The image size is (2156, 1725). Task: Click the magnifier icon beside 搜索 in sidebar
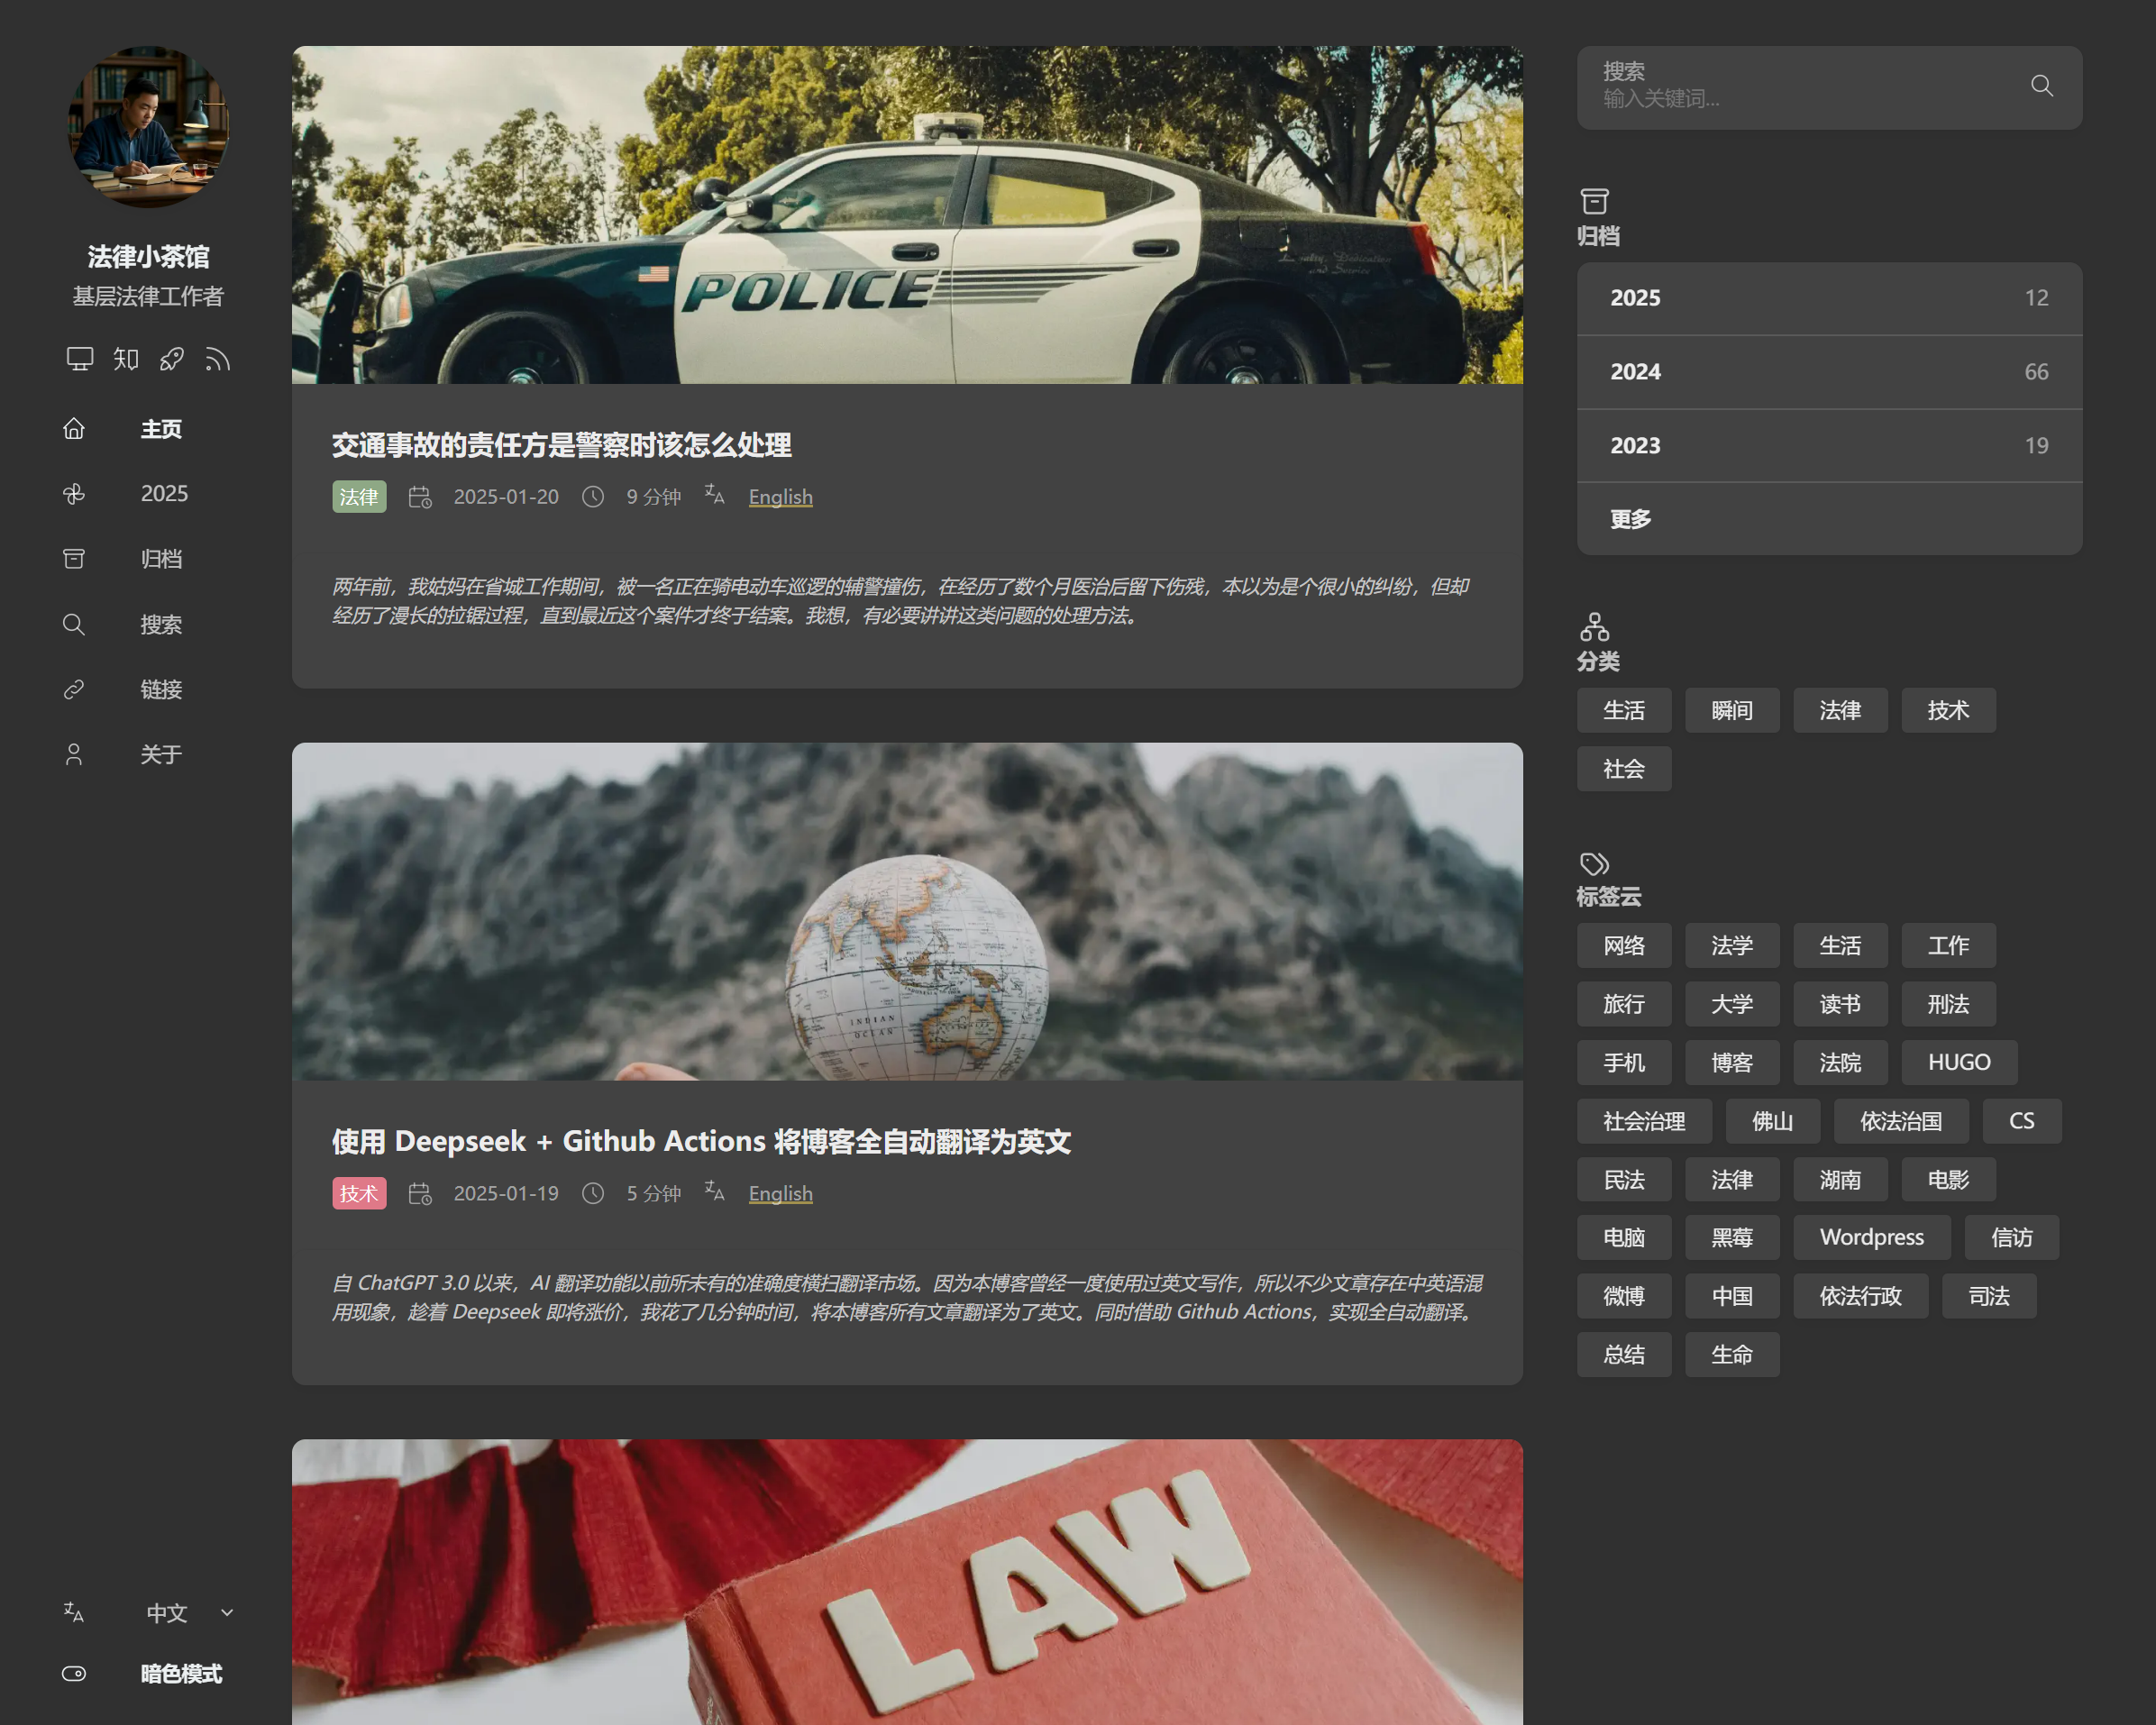[x=74, y=625]
